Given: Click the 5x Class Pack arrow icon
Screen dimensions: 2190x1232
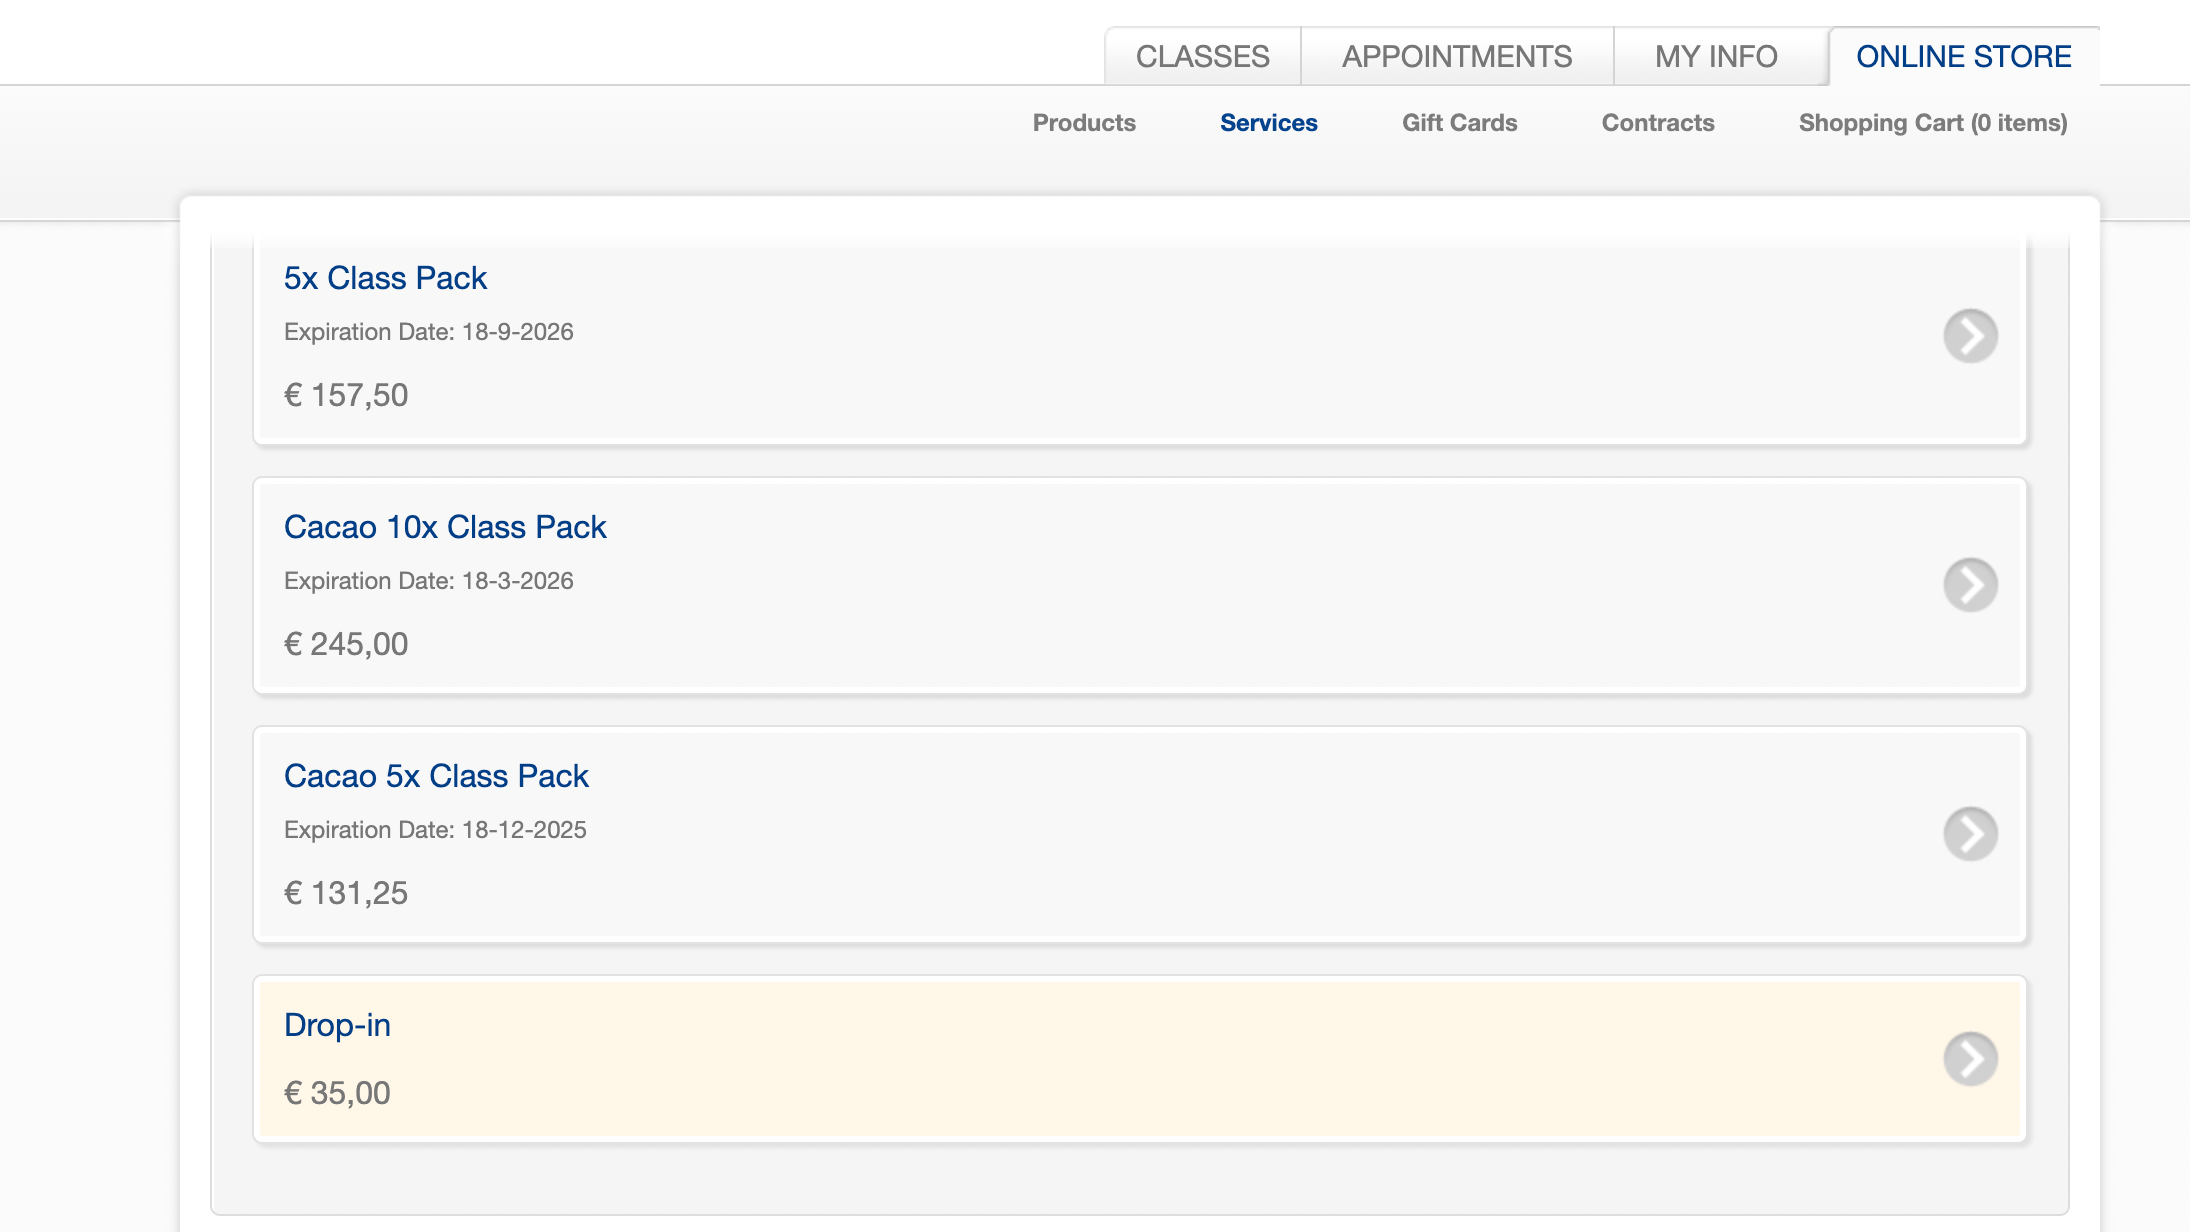Looking at the screenshot, I should click(x=1970, y=336).
